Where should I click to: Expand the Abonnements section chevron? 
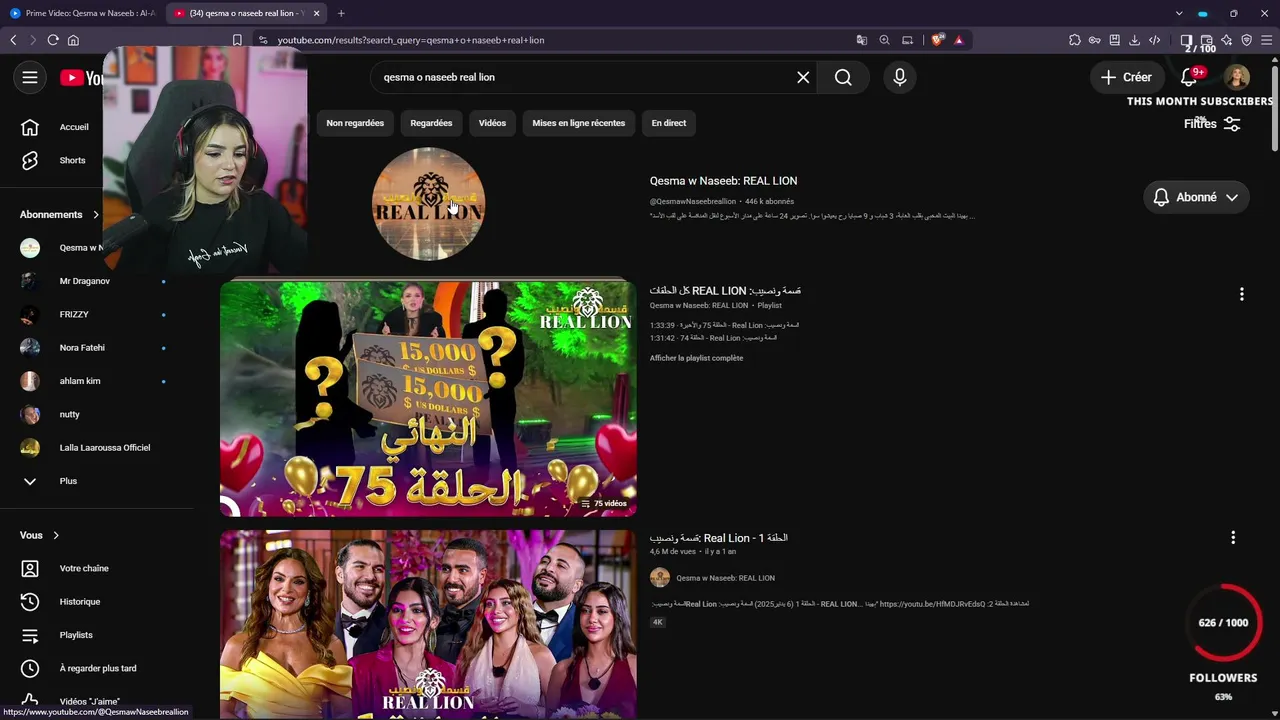point(96,215)
